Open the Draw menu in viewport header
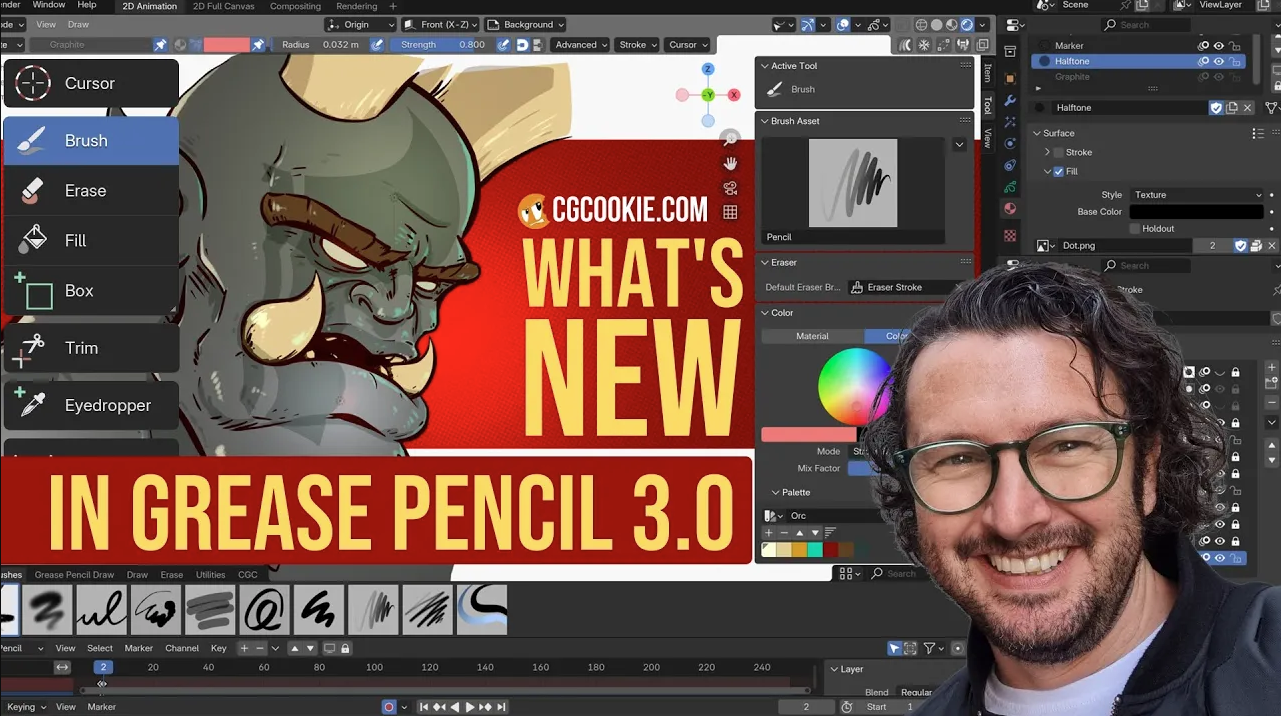 tap(78, 25)
